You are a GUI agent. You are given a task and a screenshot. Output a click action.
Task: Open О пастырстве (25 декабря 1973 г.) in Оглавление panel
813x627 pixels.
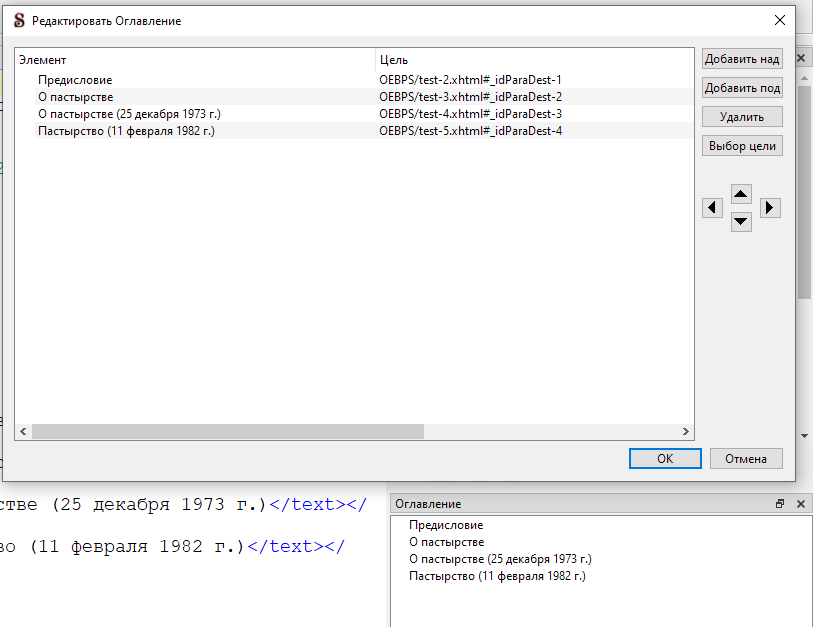(x=500, y=560)
